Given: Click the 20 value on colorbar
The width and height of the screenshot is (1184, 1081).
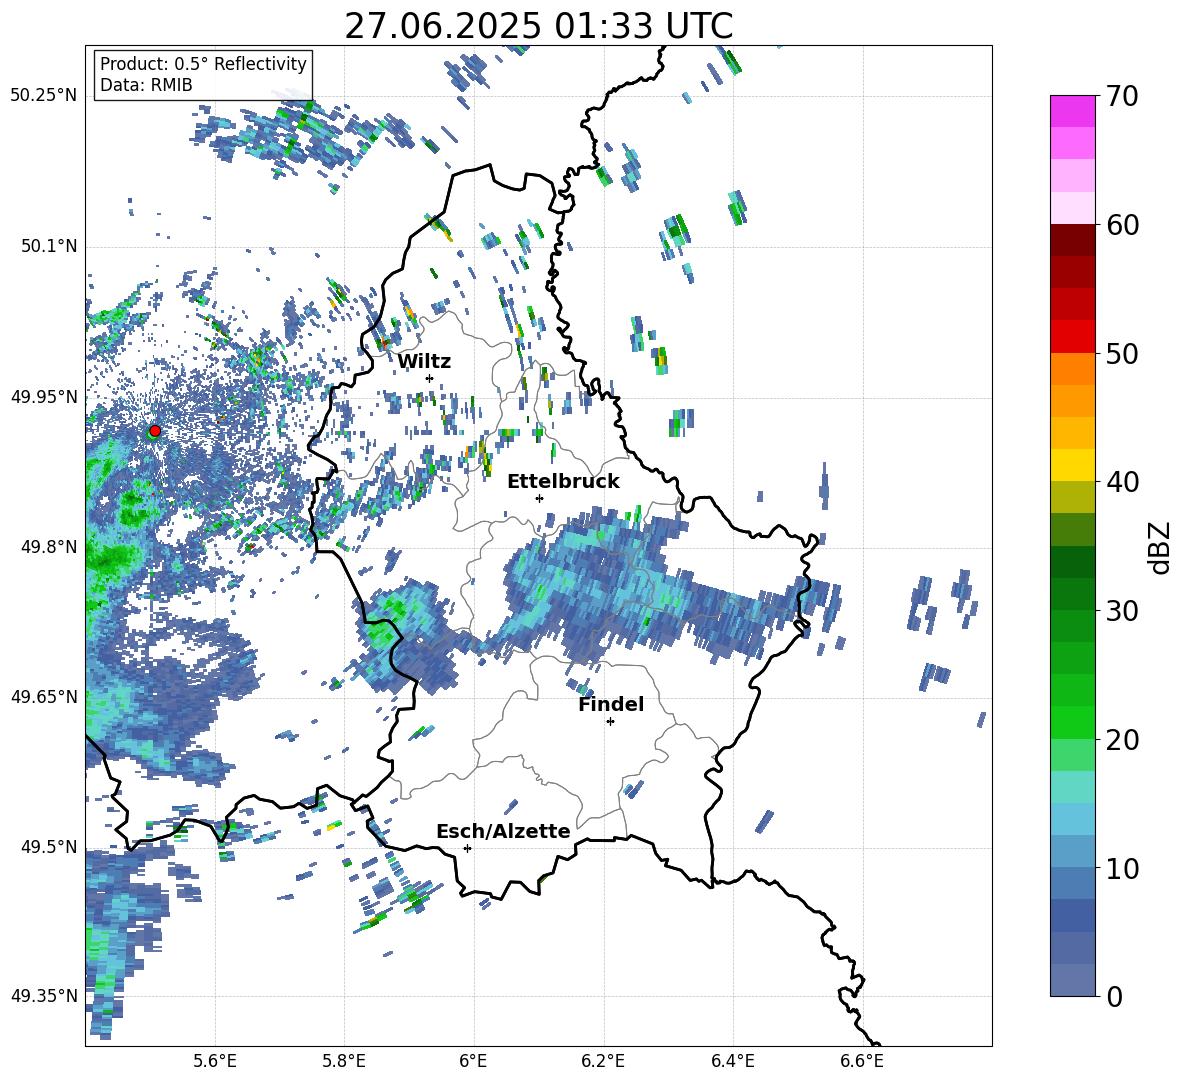Looking at the screenshot, I should [x=1122, y=740].
